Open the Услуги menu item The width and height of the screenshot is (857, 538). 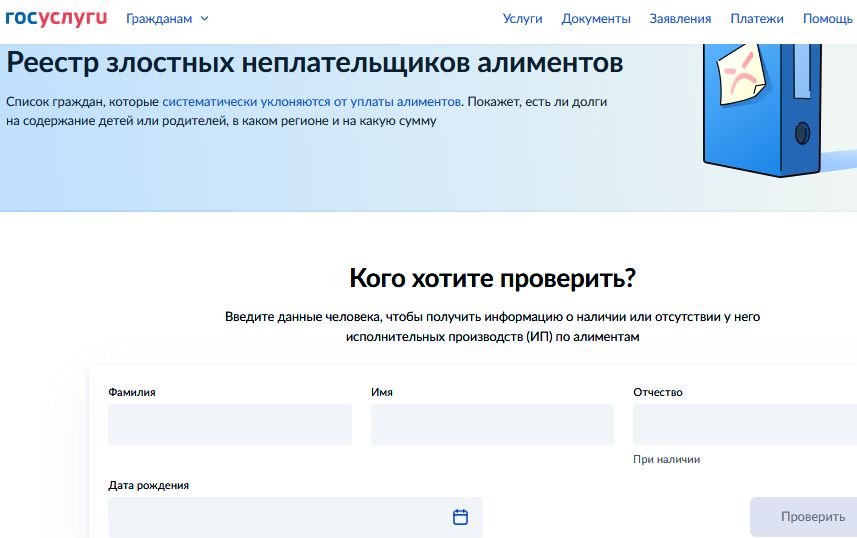[522, 18]
